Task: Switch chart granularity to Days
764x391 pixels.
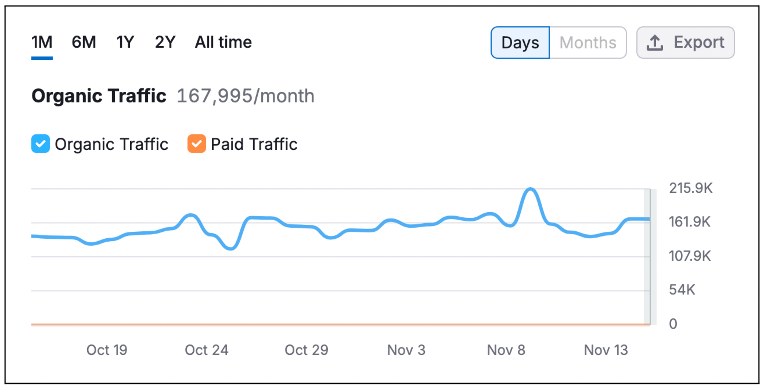Action: click(x=520, y=43)
